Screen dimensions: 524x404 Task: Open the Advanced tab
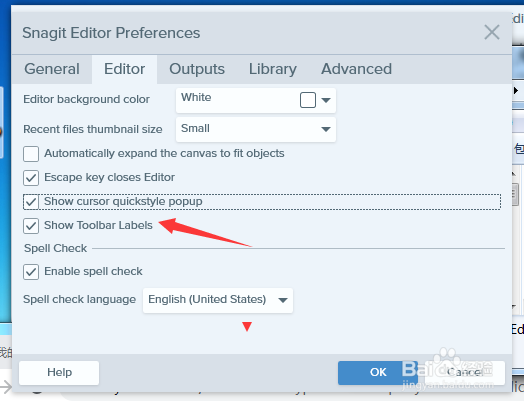tap(356, 69)
